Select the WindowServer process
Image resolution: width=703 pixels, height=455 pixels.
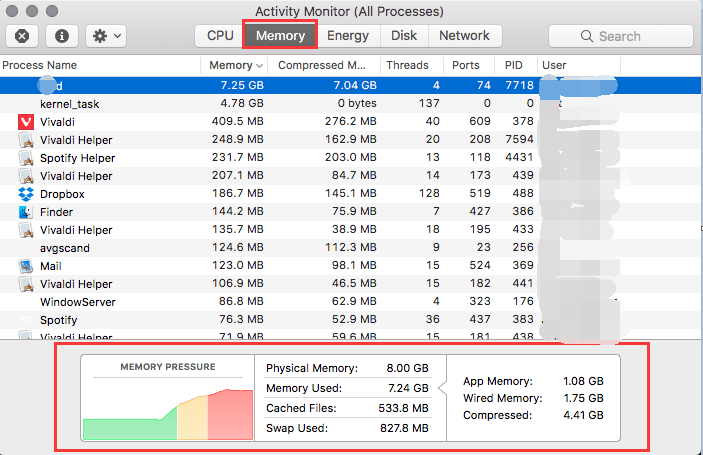coord(350,302)
